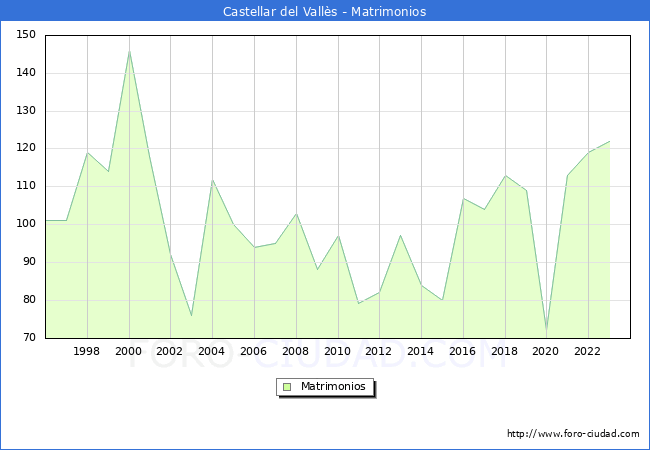Click the x-axis label 2000

(129, 351)
